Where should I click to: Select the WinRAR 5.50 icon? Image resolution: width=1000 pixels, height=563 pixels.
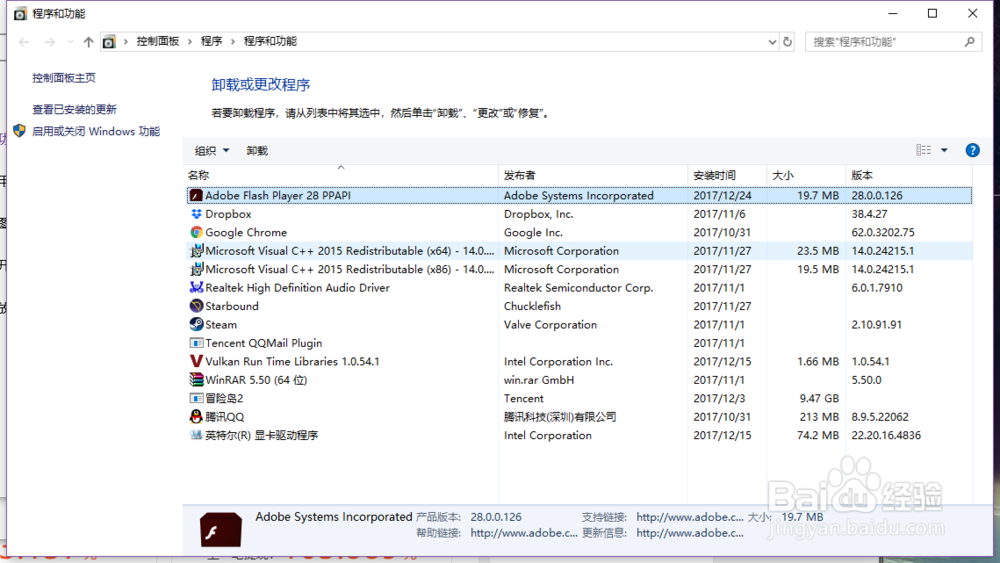pyautogui.click(x=196, y=380)
